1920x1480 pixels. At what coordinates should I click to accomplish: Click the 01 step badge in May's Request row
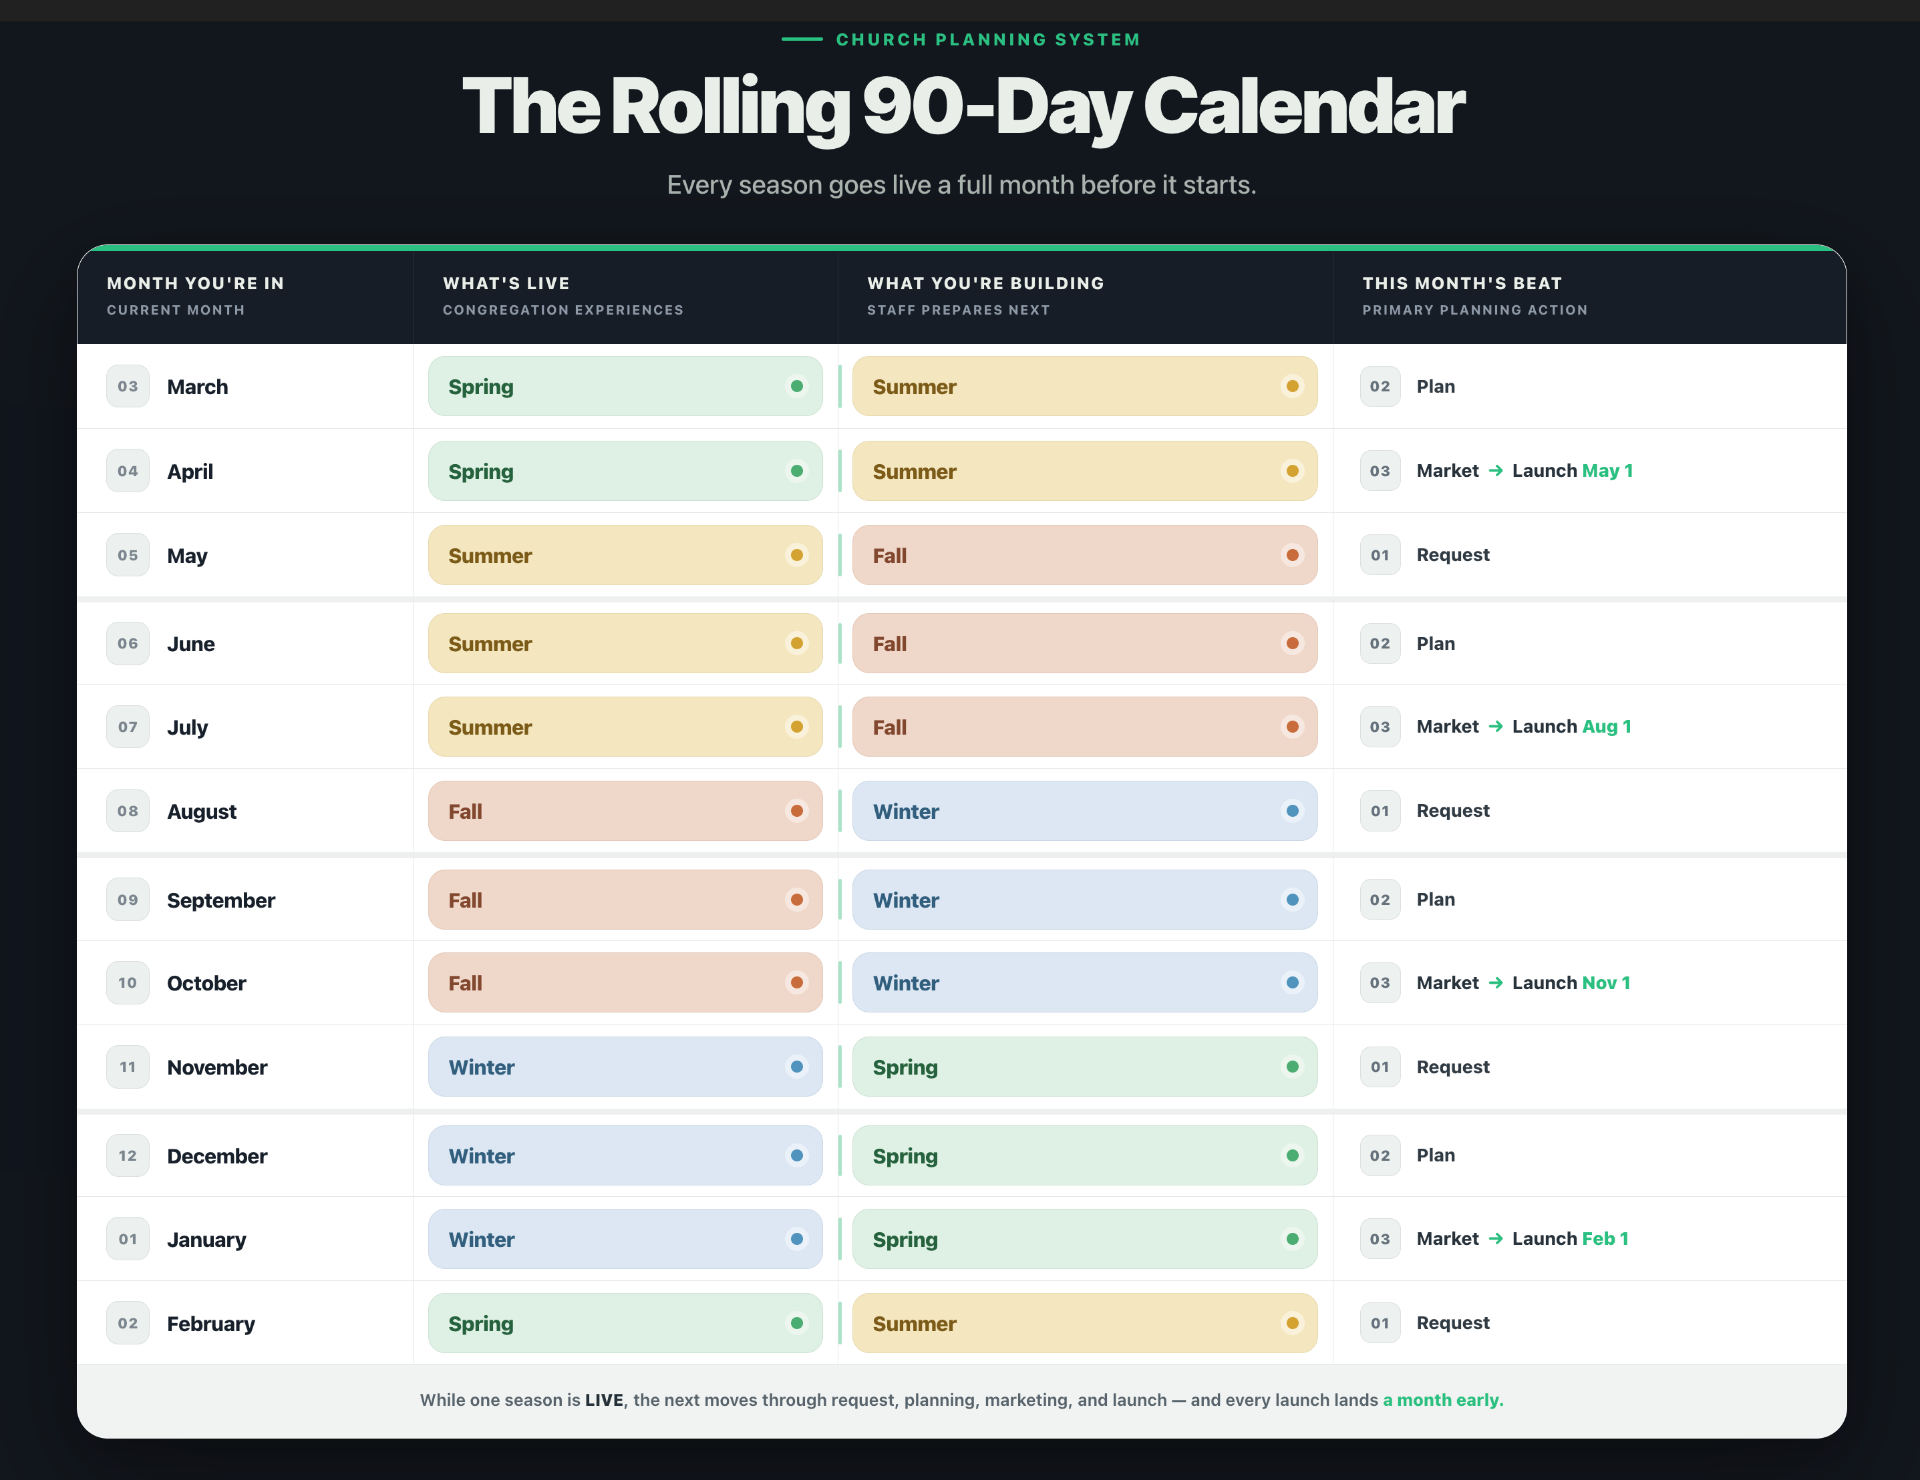click(1380, 555)
